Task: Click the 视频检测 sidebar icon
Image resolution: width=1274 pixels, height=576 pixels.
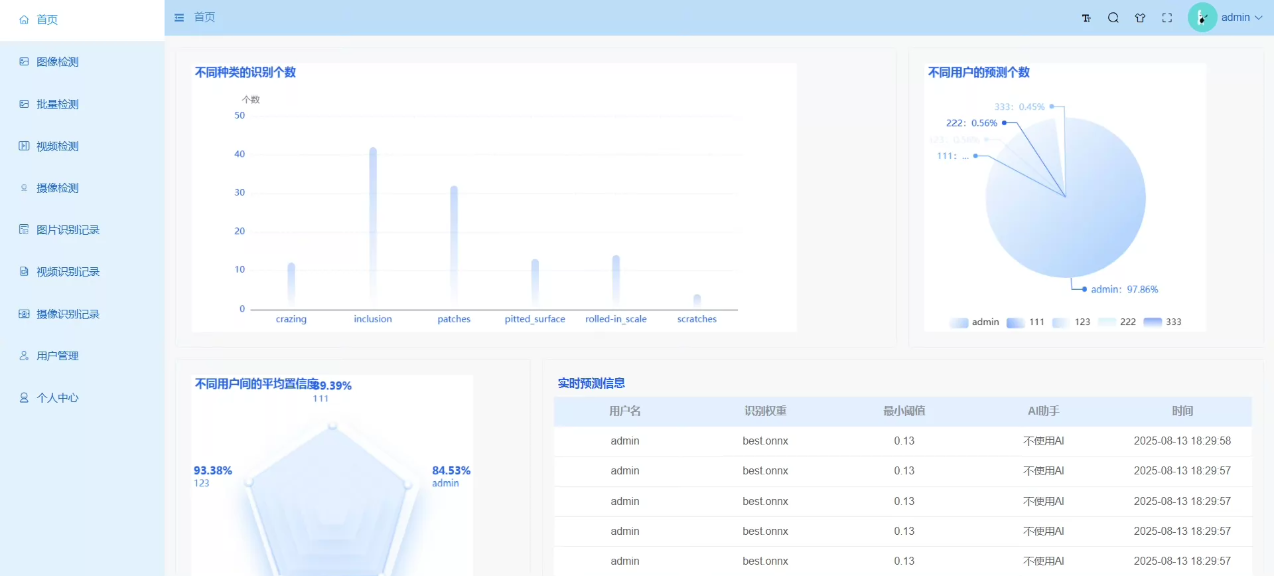Action: pyautogui.click(x=24, y=145)
